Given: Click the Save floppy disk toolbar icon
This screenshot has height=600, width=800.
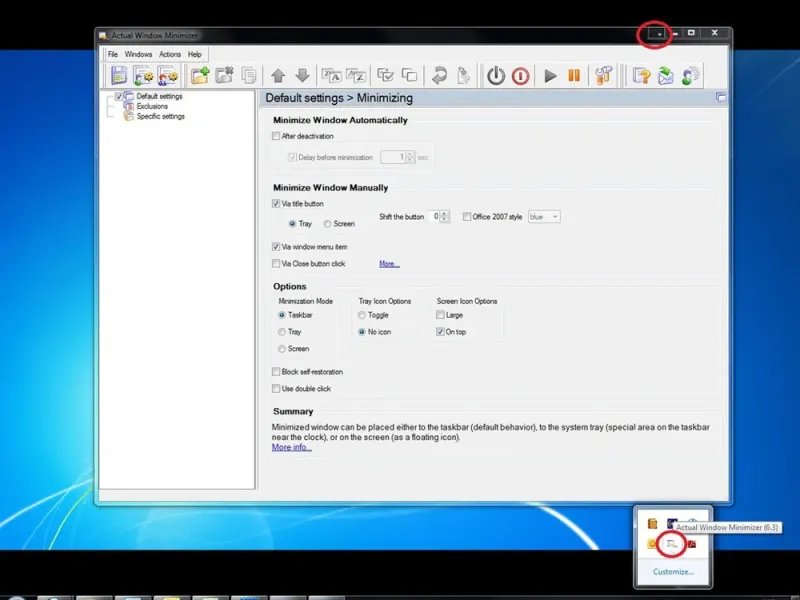Looking at the screenshot, I should [x=119, y=76].
